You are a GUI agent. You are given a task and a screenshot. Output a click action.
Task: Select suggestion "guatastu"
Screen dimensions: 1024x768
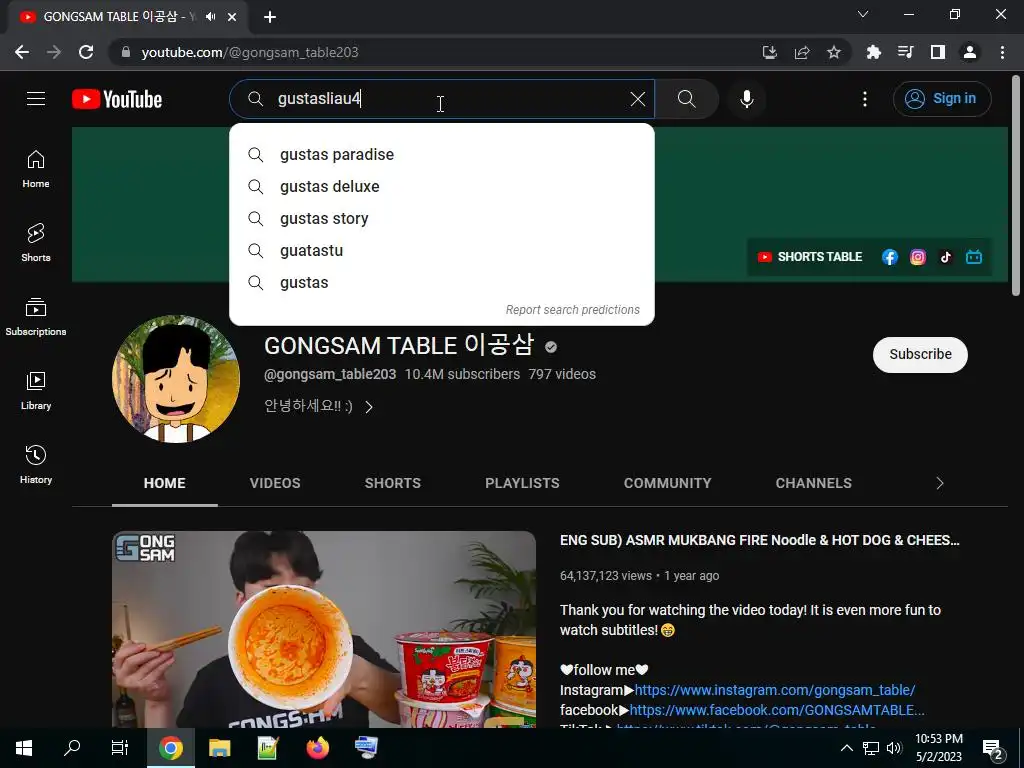pos(441,251)
